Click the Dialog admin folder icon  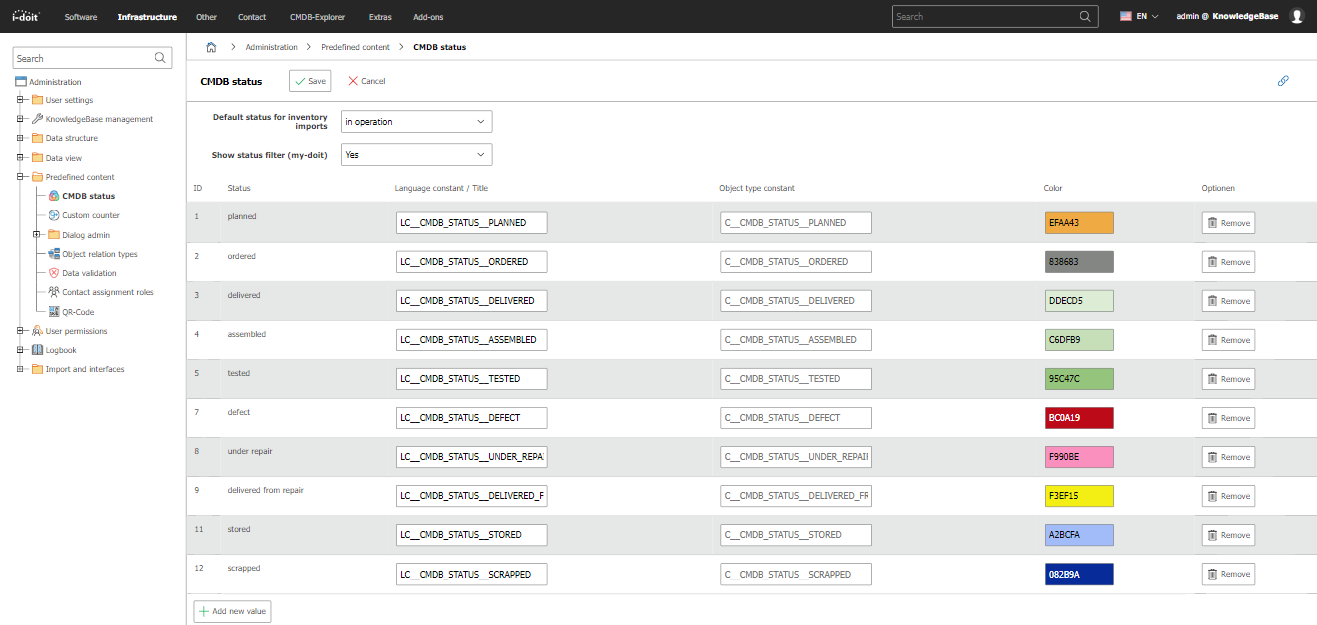pos(54,235)
